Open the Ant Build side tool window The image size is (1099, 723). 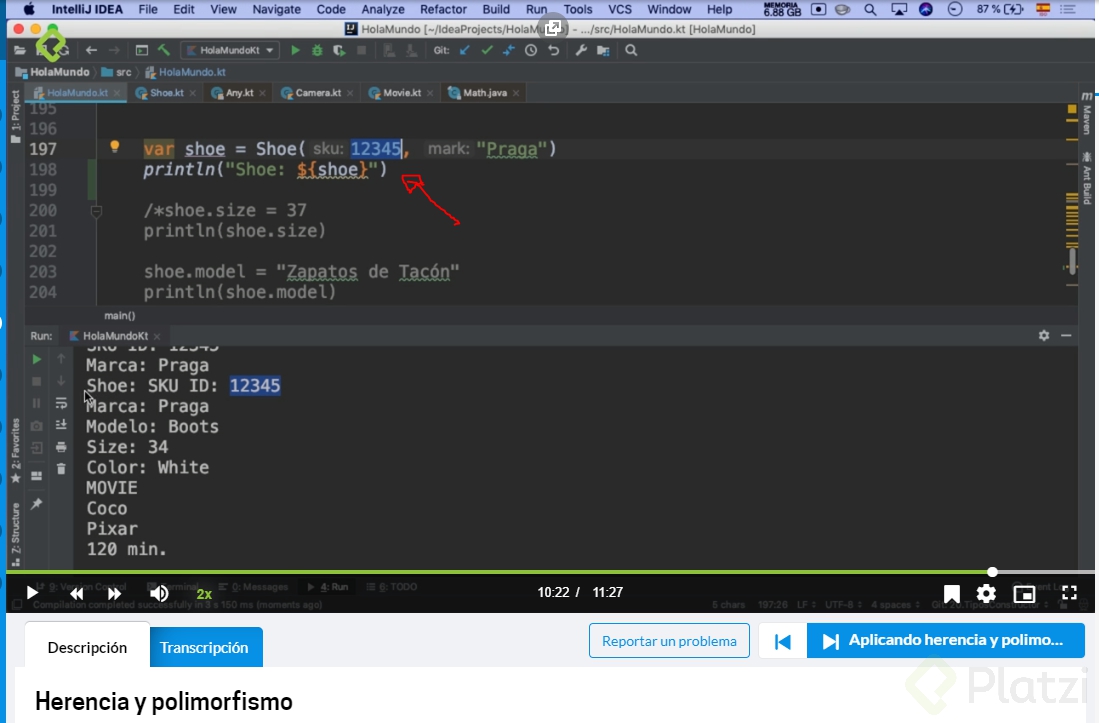coord(1086,178)
